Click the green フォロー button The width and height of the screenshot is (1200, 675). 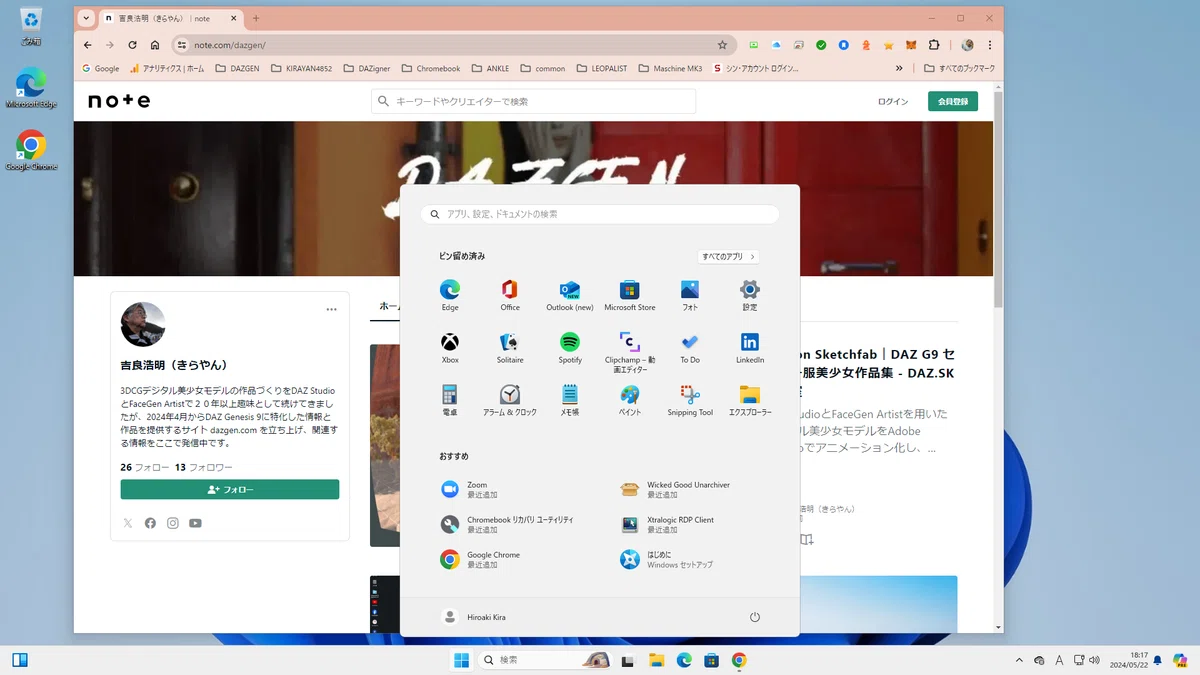[x=230, y=490]
